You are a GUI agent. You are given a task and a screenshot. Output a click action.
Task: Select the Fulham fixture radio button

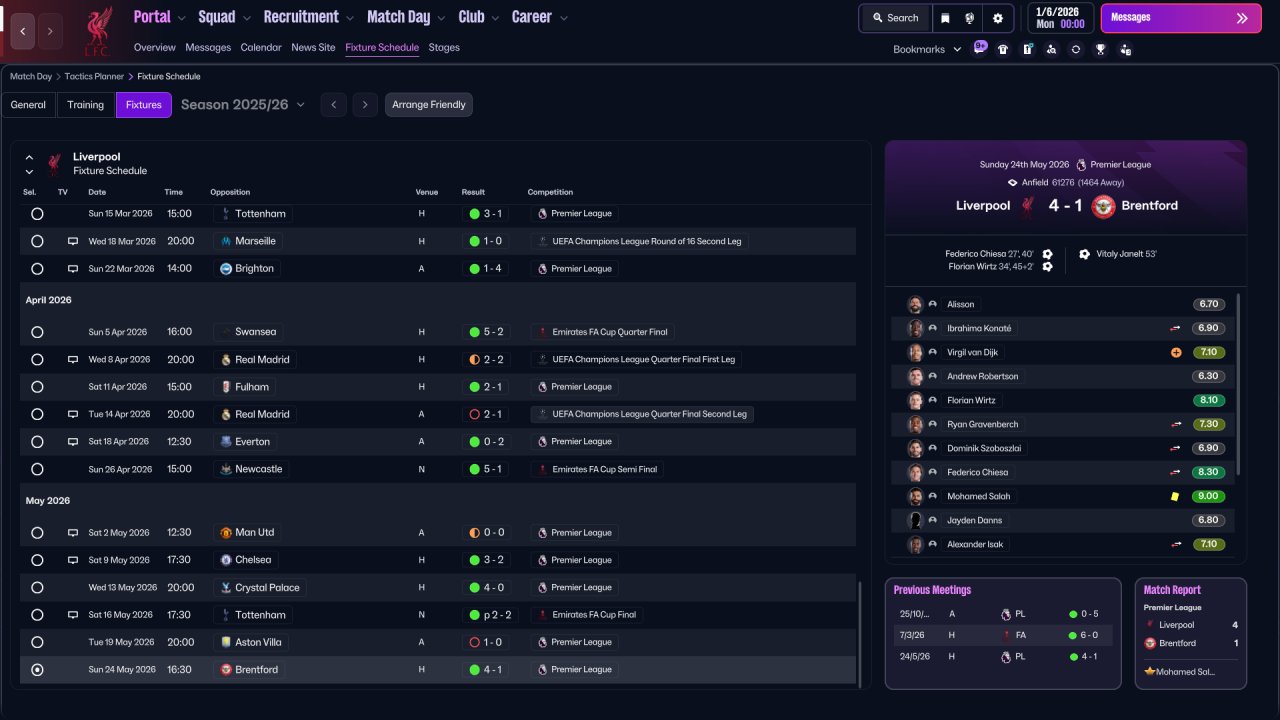[37, 387]
